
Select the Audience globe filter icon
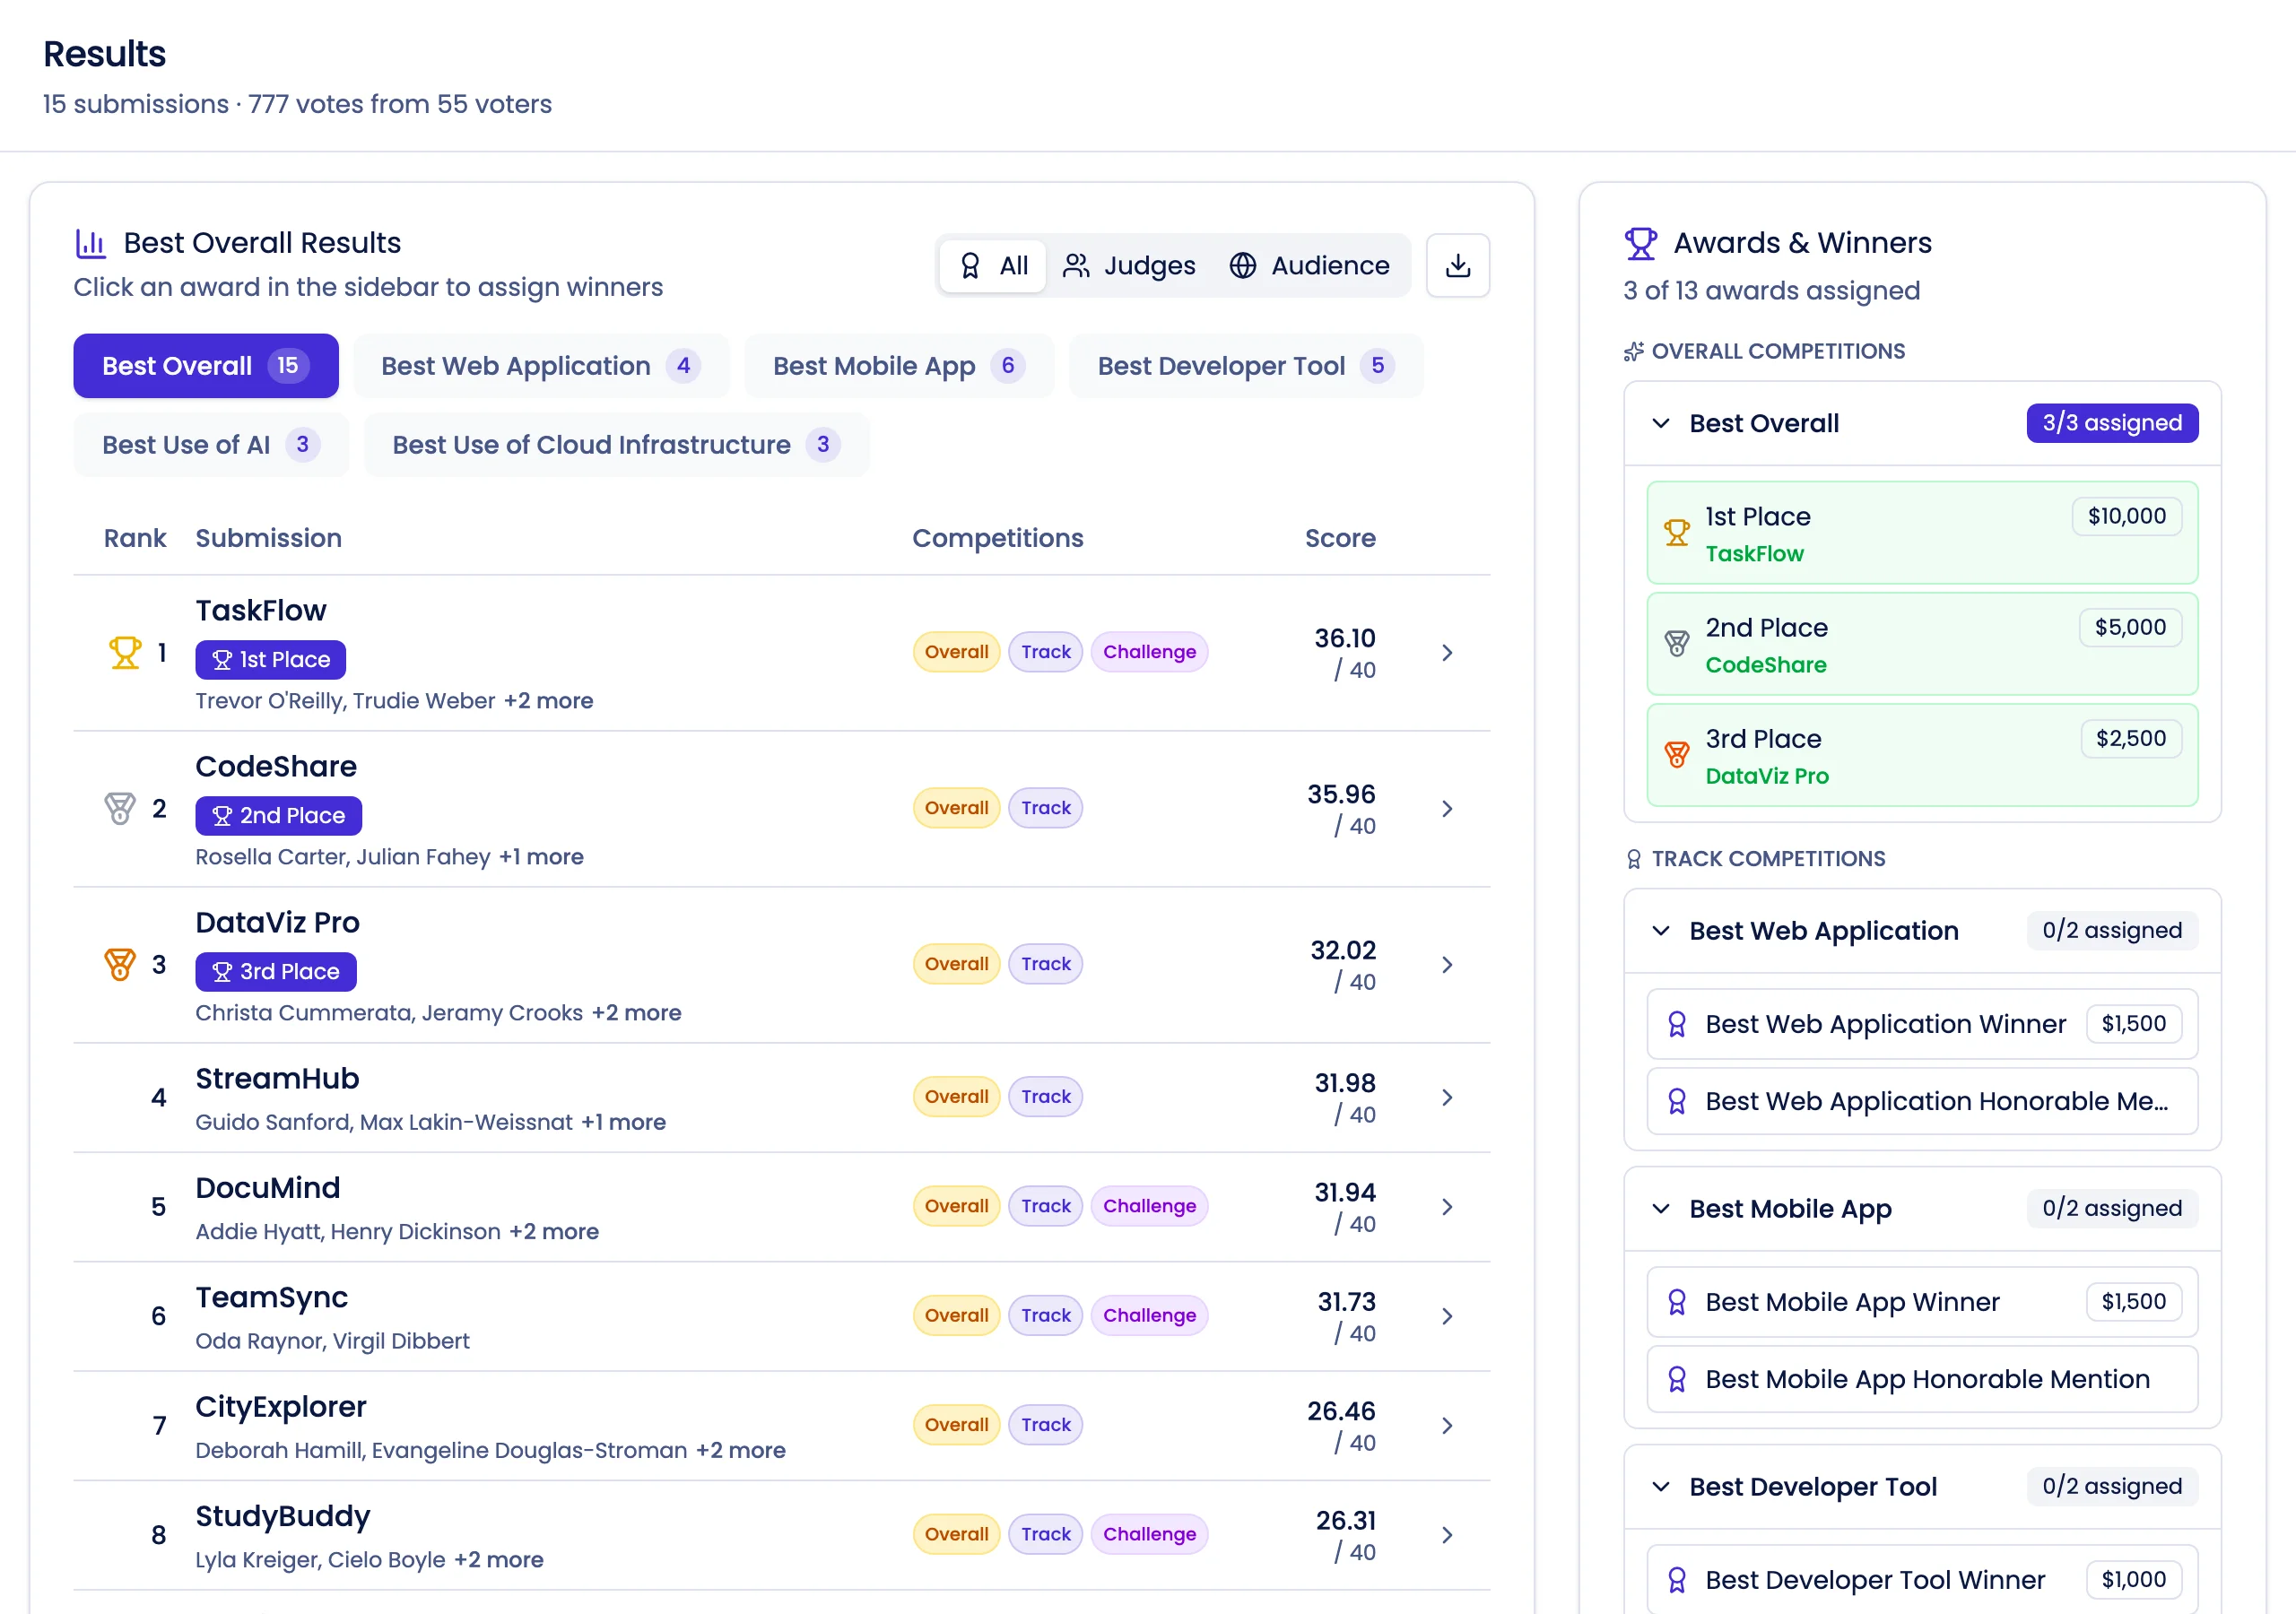click(x=1243, y=265)
